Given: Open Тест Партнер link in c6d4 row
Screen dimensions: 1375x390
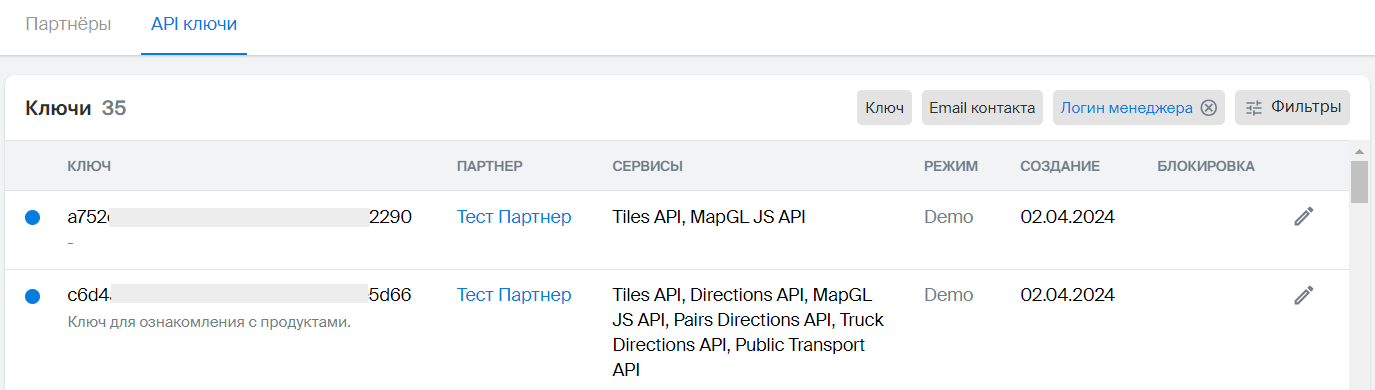Looking at the screenshot, I should point(514,295).
